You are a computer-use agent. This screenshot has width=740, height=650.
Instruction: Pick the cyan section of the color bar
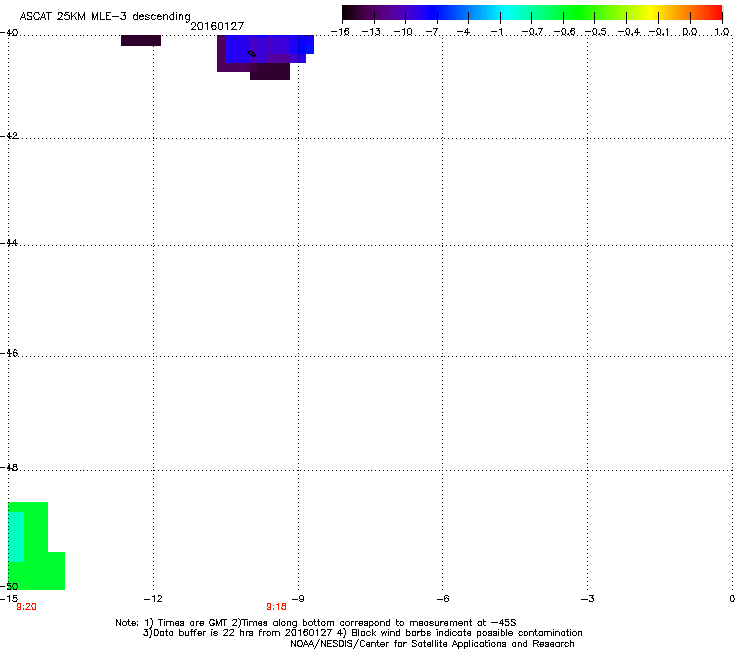click(x=505, y=13)
